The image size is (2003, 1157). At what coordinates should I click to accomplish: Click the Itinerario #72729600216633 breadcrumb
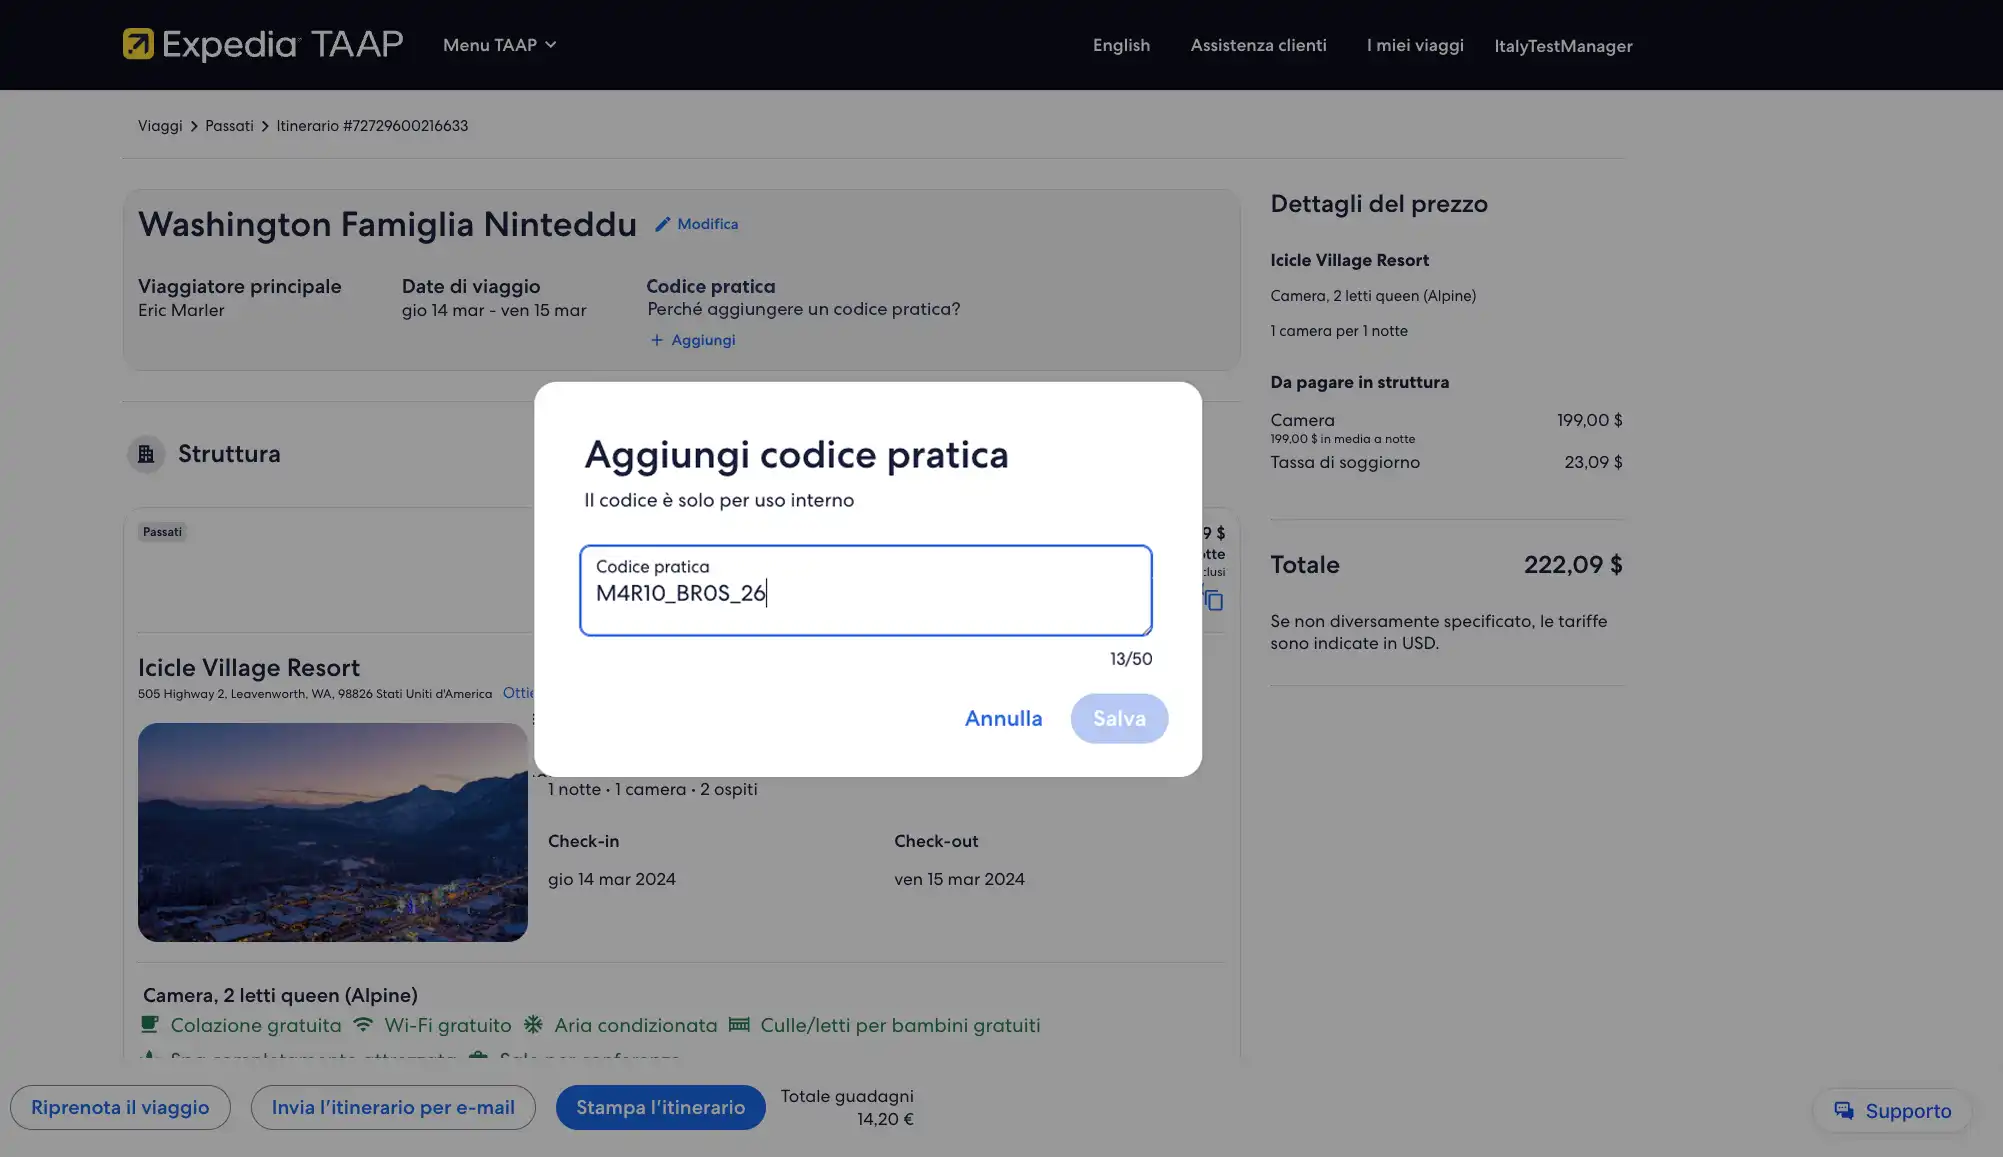click(372, 126)
